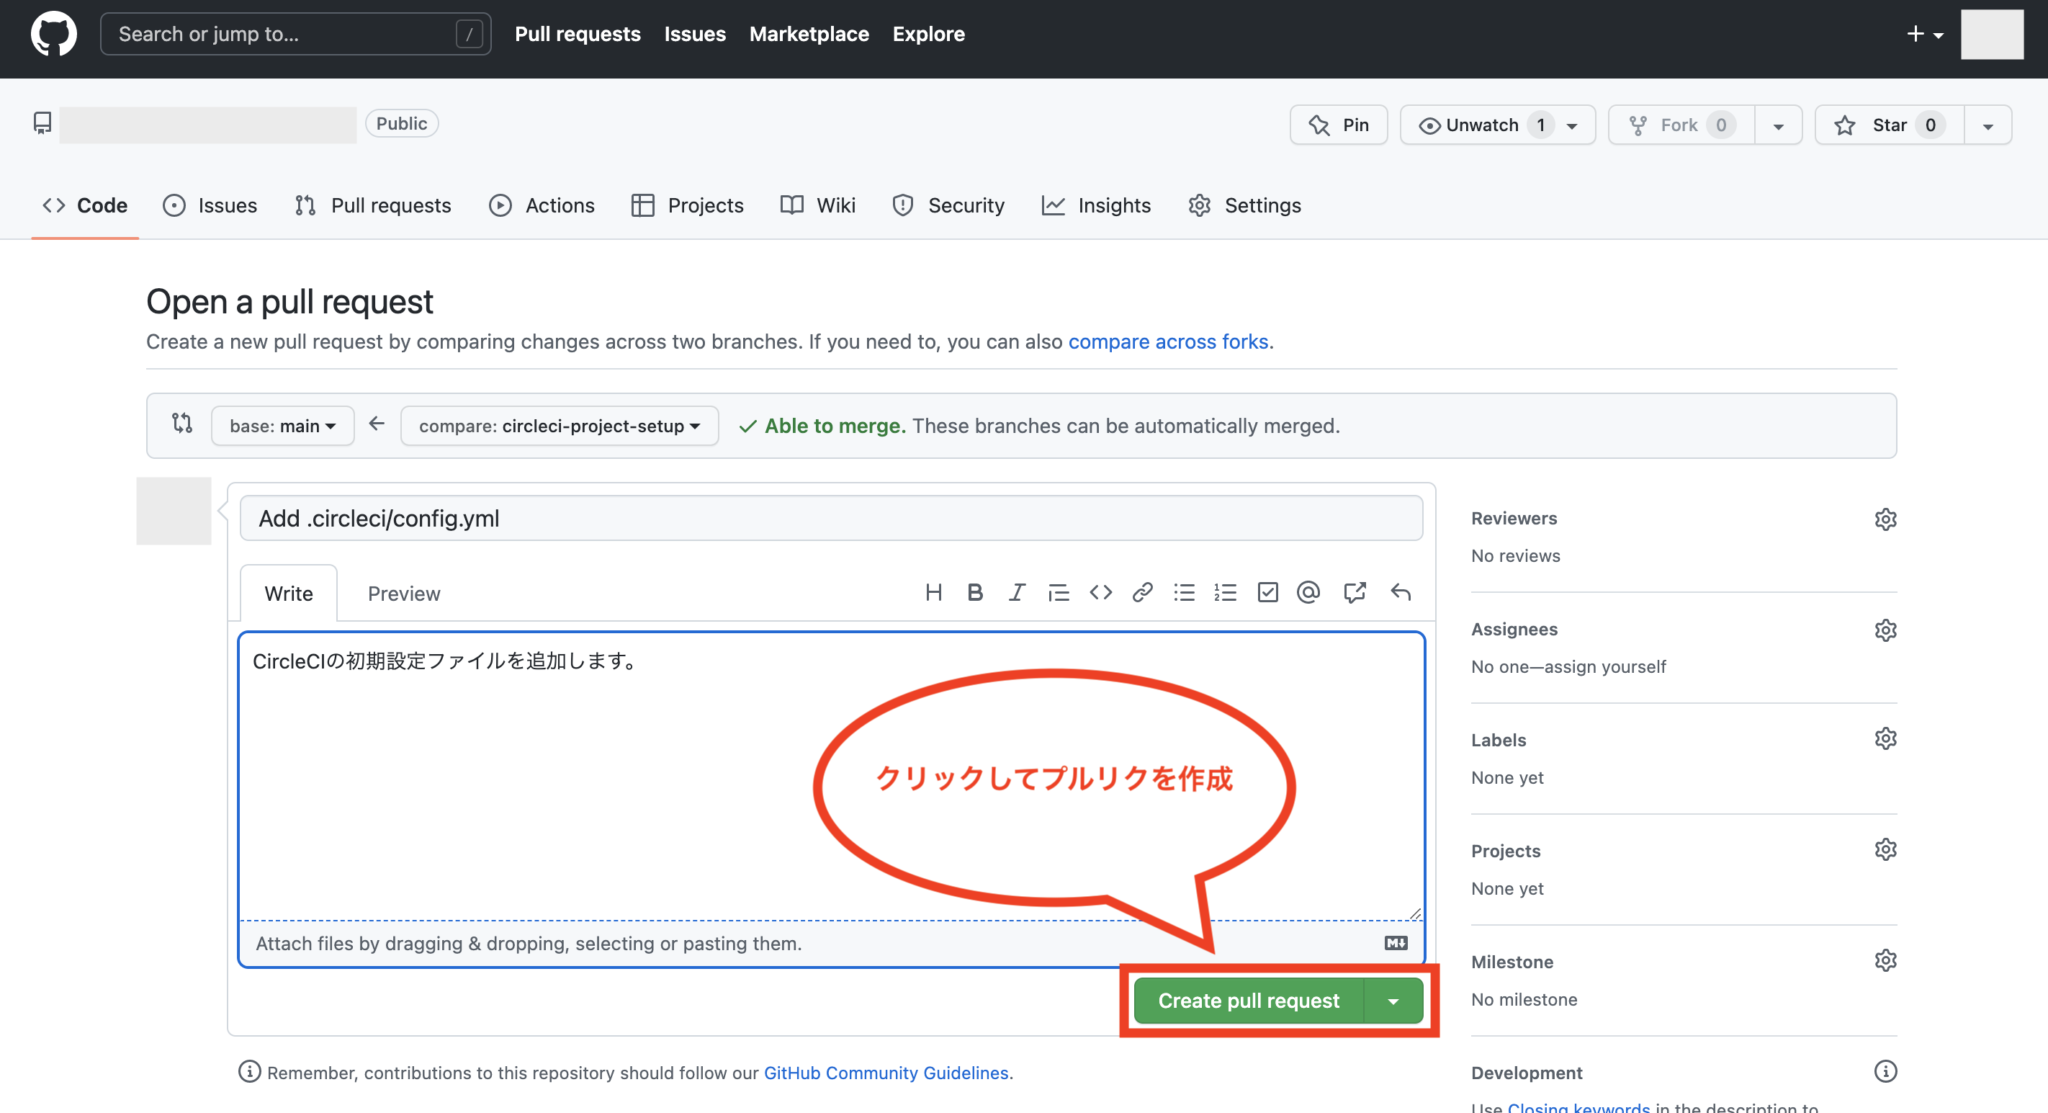Expand the Create pull request dropdown arrow
This screenshot has height=1113, width=2048.
coord(1394,1000)
